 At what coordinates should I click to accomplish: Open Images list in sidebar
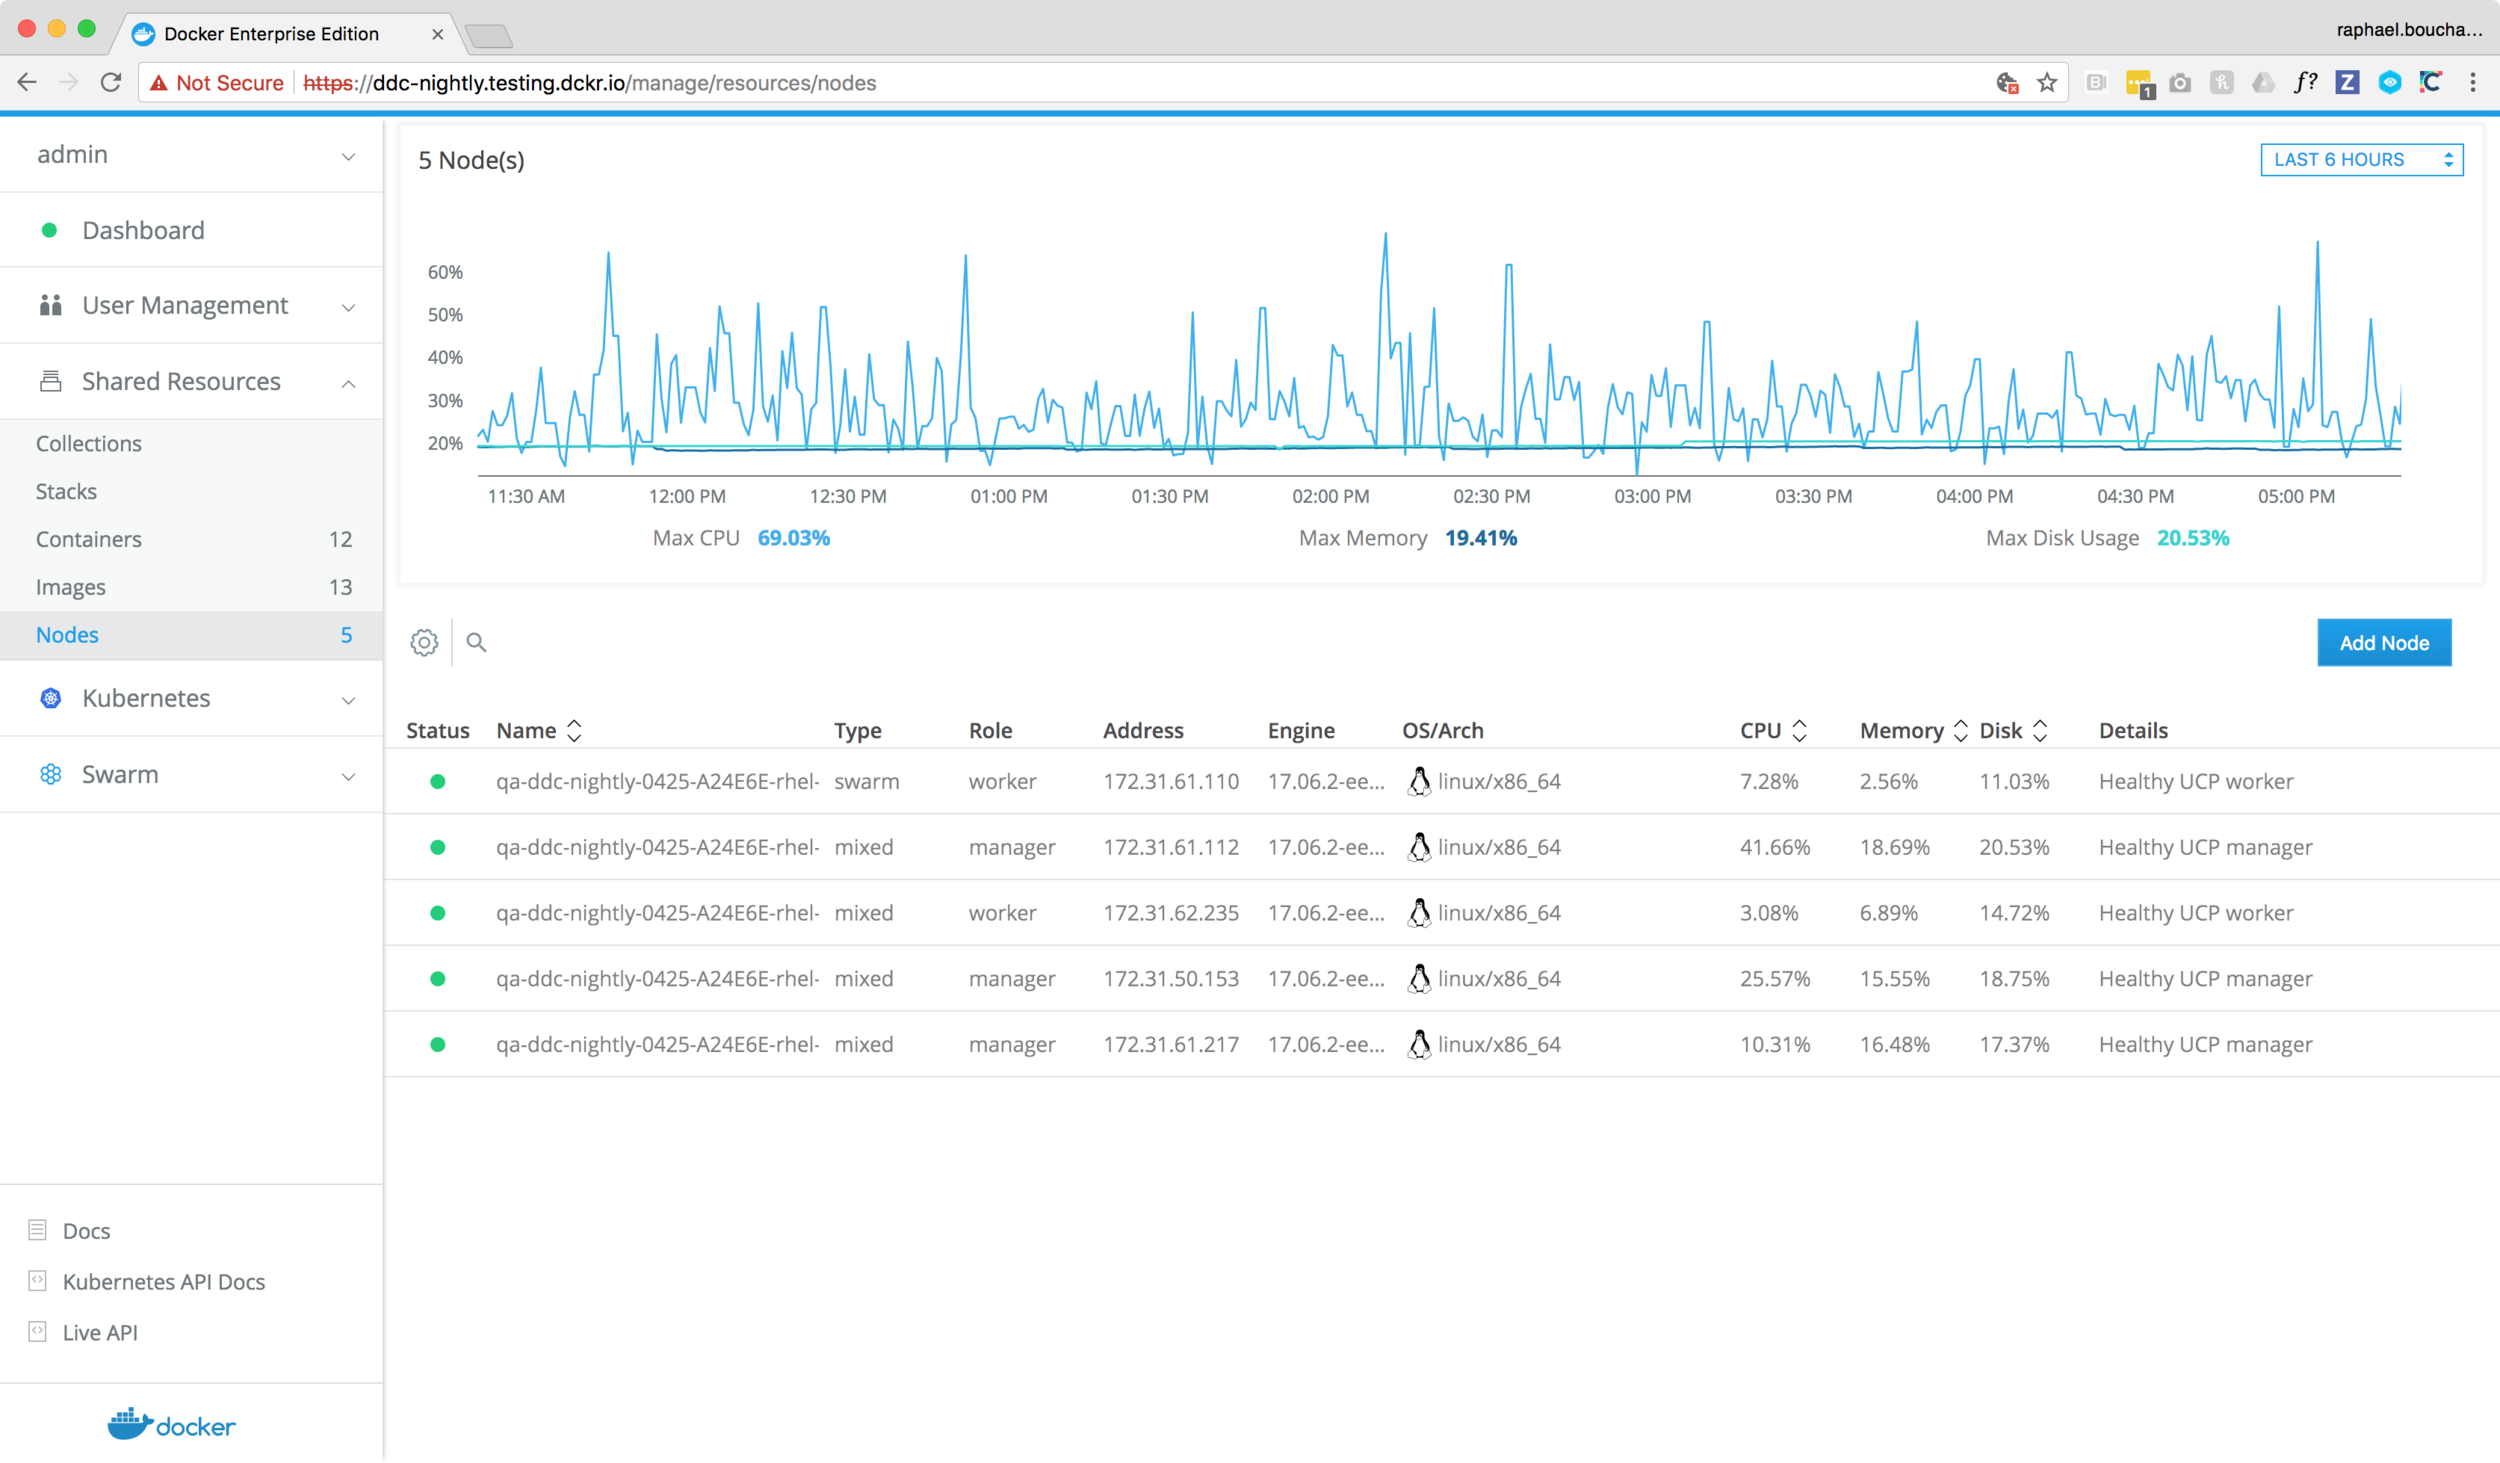coord(191,587)
